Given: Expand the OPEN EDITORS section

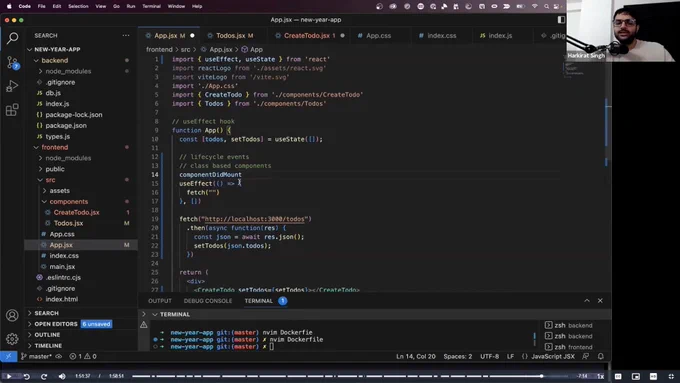Looking at the screenshot, I should click(x=81, y=324).
